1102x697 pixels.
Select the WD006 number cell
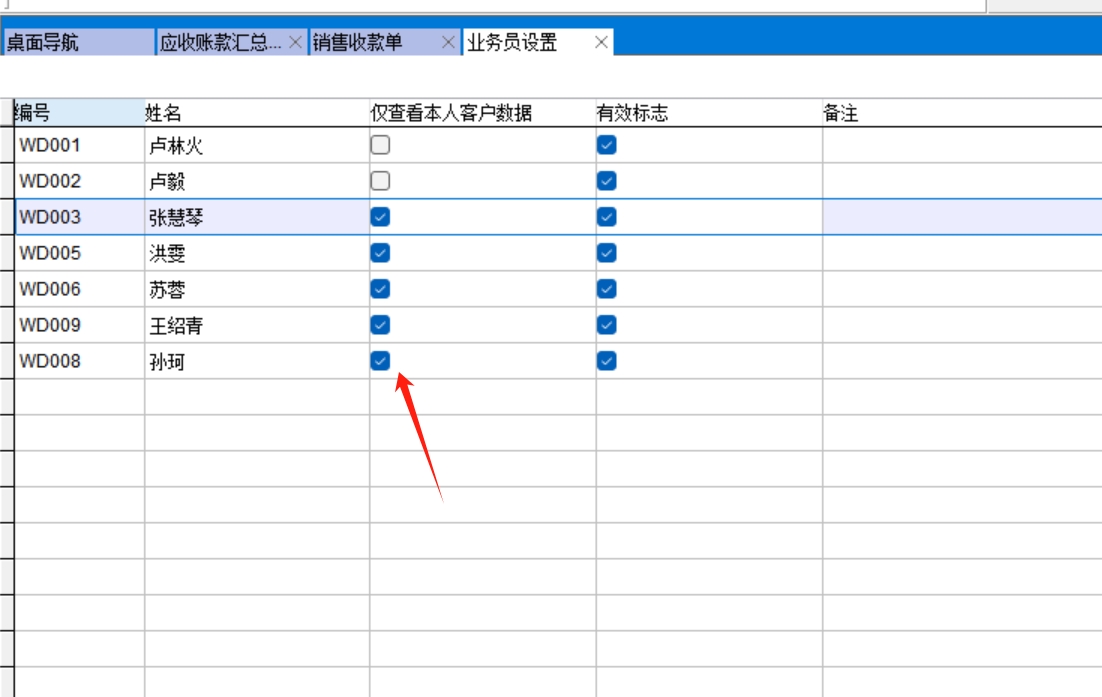tap(78, 289)
